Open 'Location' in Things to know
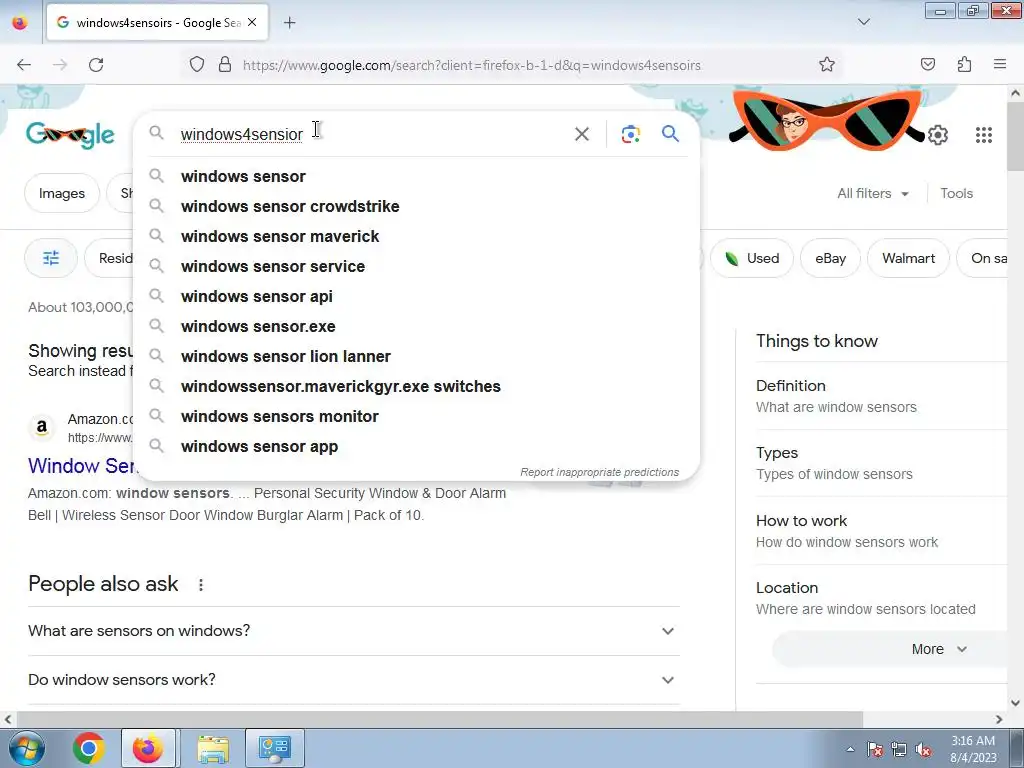 pos(881,598)
